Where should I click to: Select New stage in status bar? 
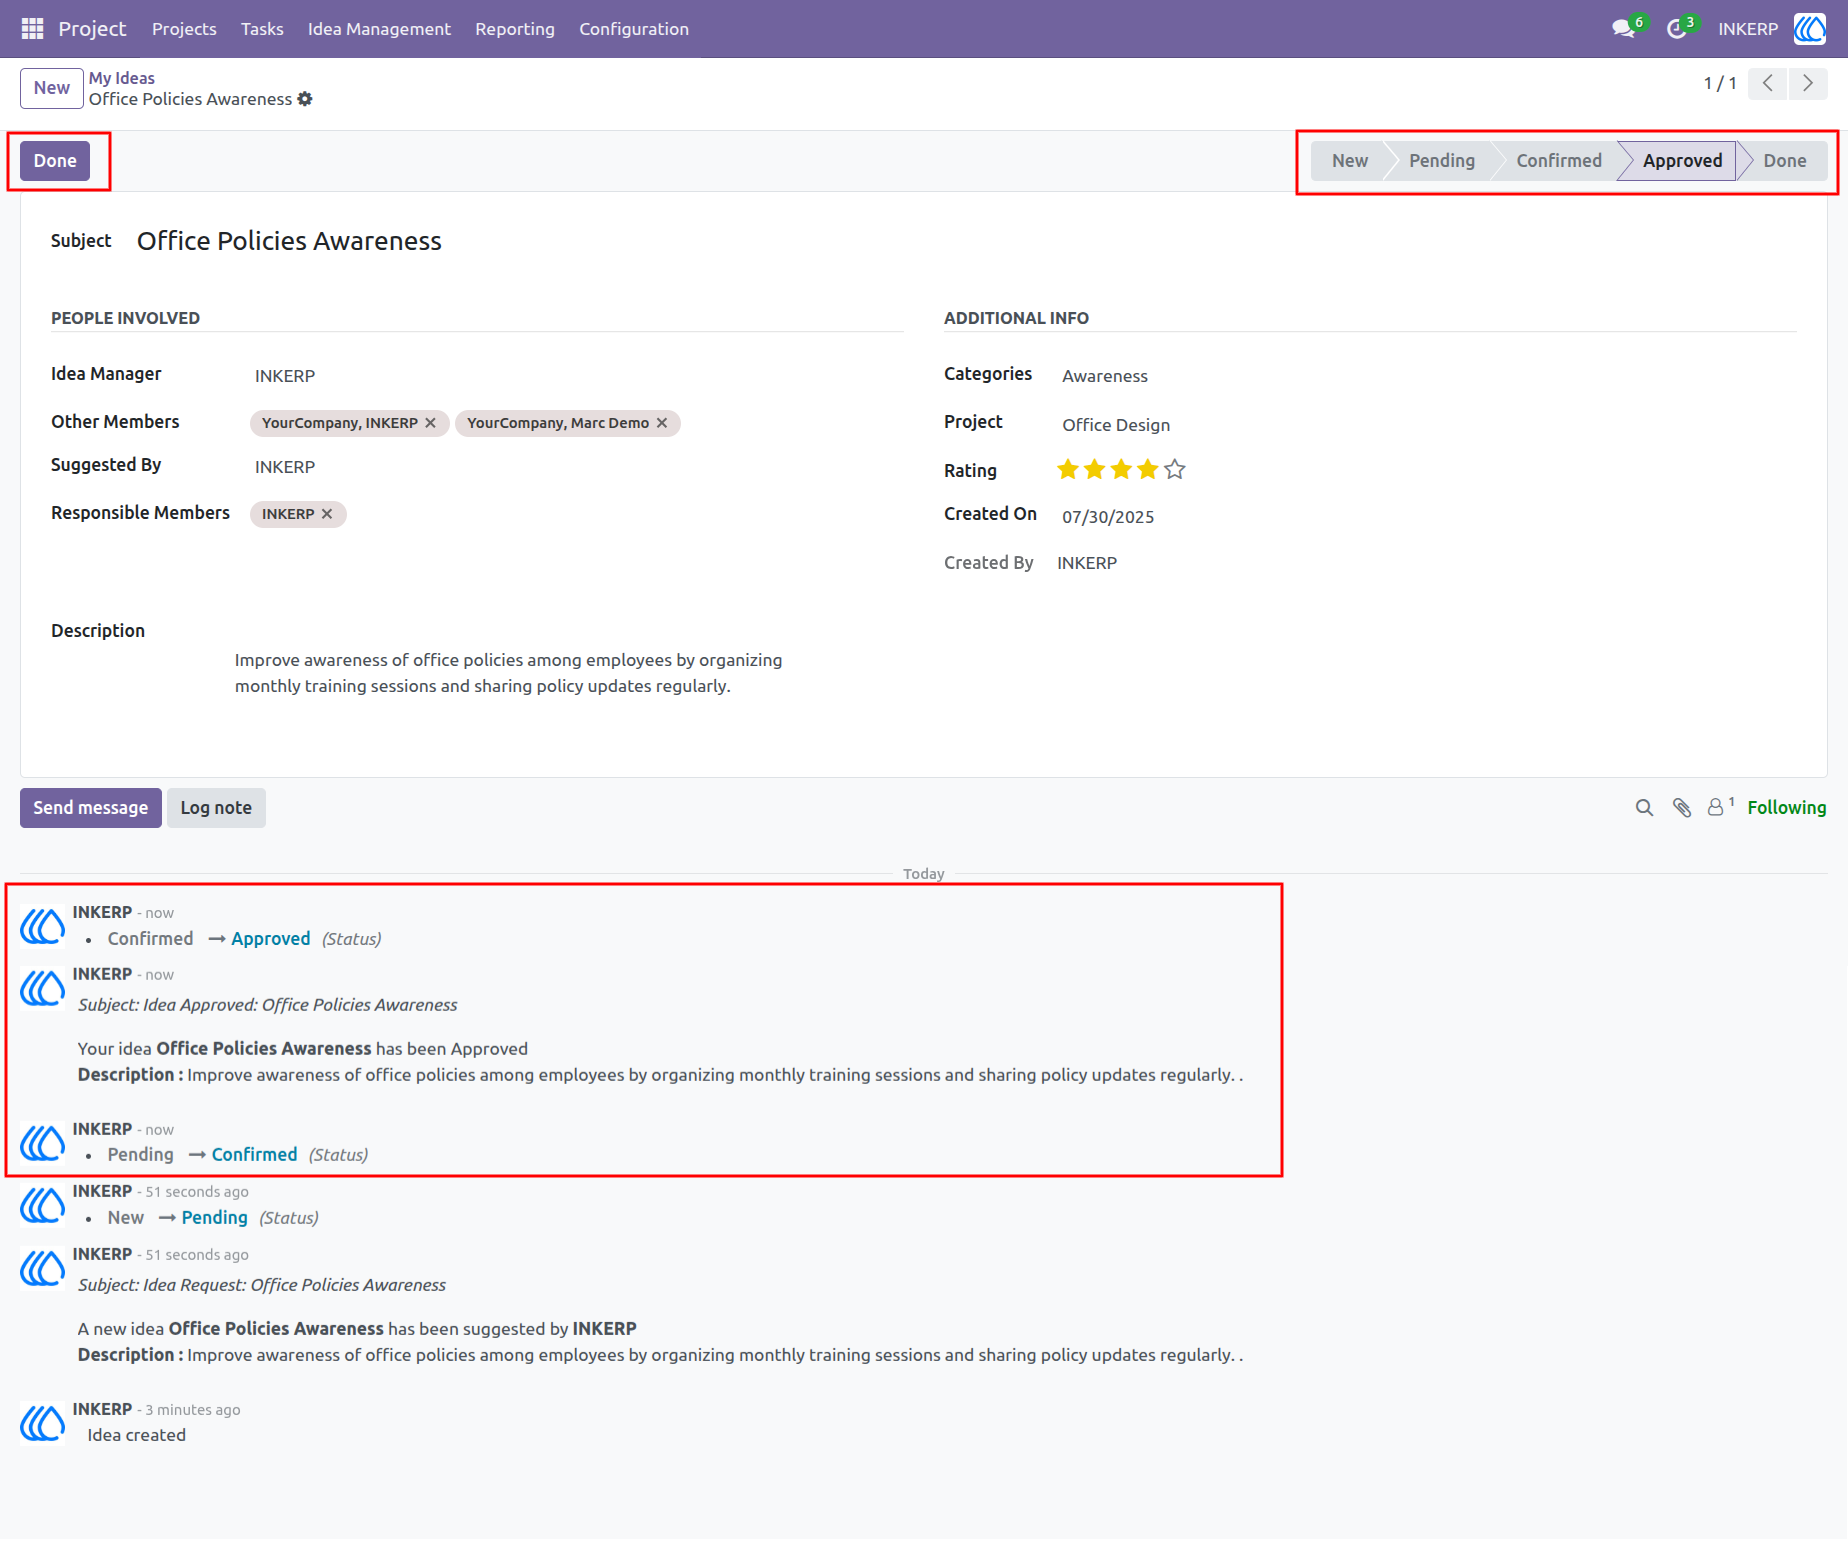[1349, 161]
